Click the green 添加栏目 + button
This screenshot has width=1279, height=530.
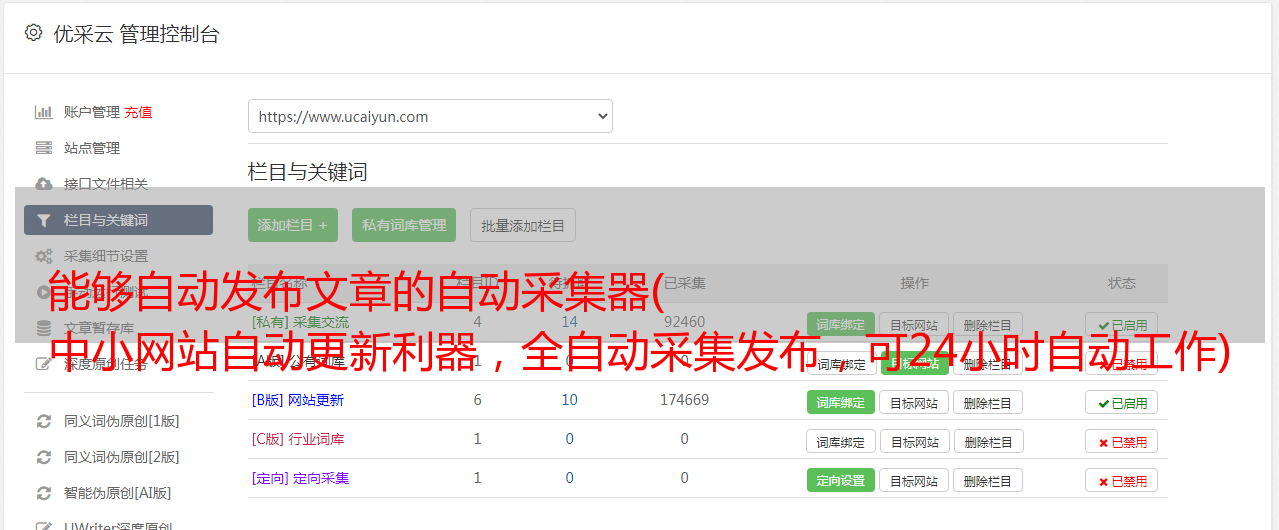(x=293, y=225)
